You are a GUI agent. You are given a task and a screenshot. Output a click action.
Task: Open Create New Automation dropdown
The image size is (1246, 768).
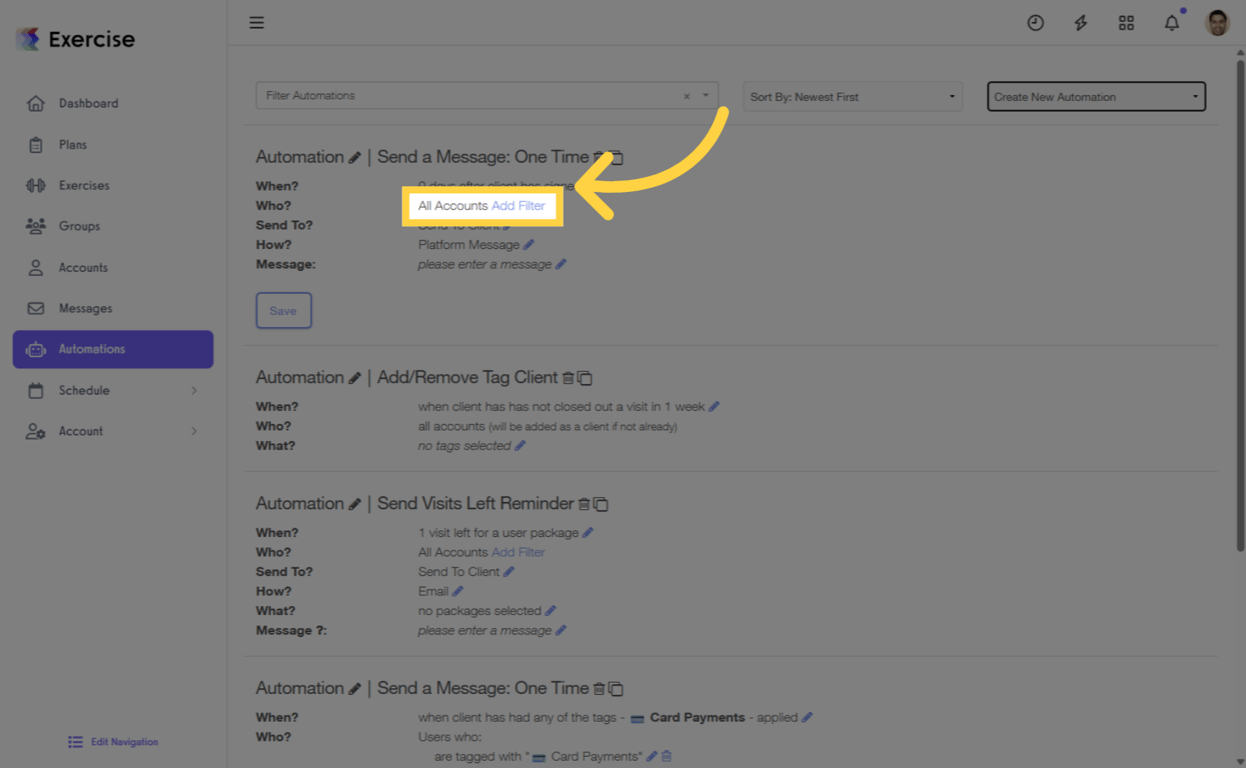click(x=1096, y=97)
